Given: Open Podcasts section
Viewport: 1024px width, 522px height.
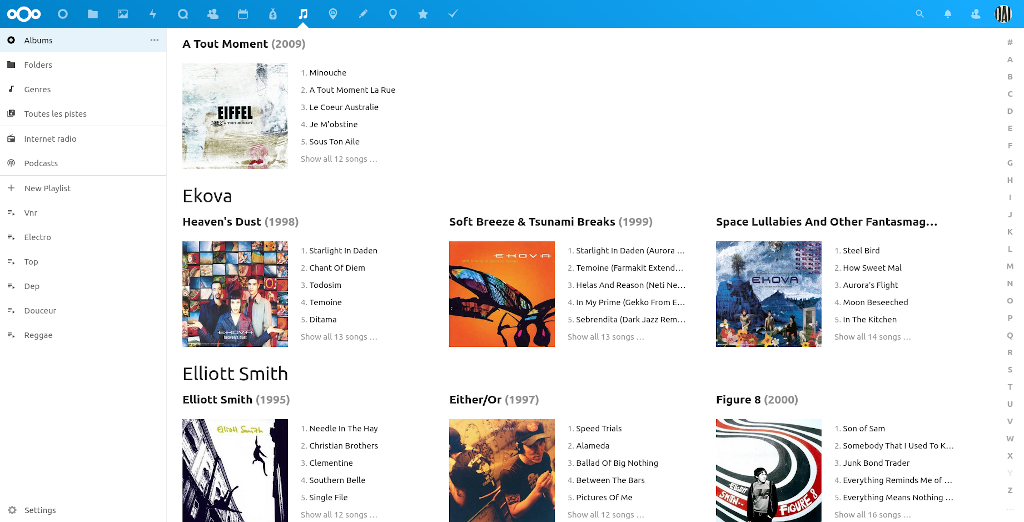Looking at the screenshot, I should [x=83, y=163].
